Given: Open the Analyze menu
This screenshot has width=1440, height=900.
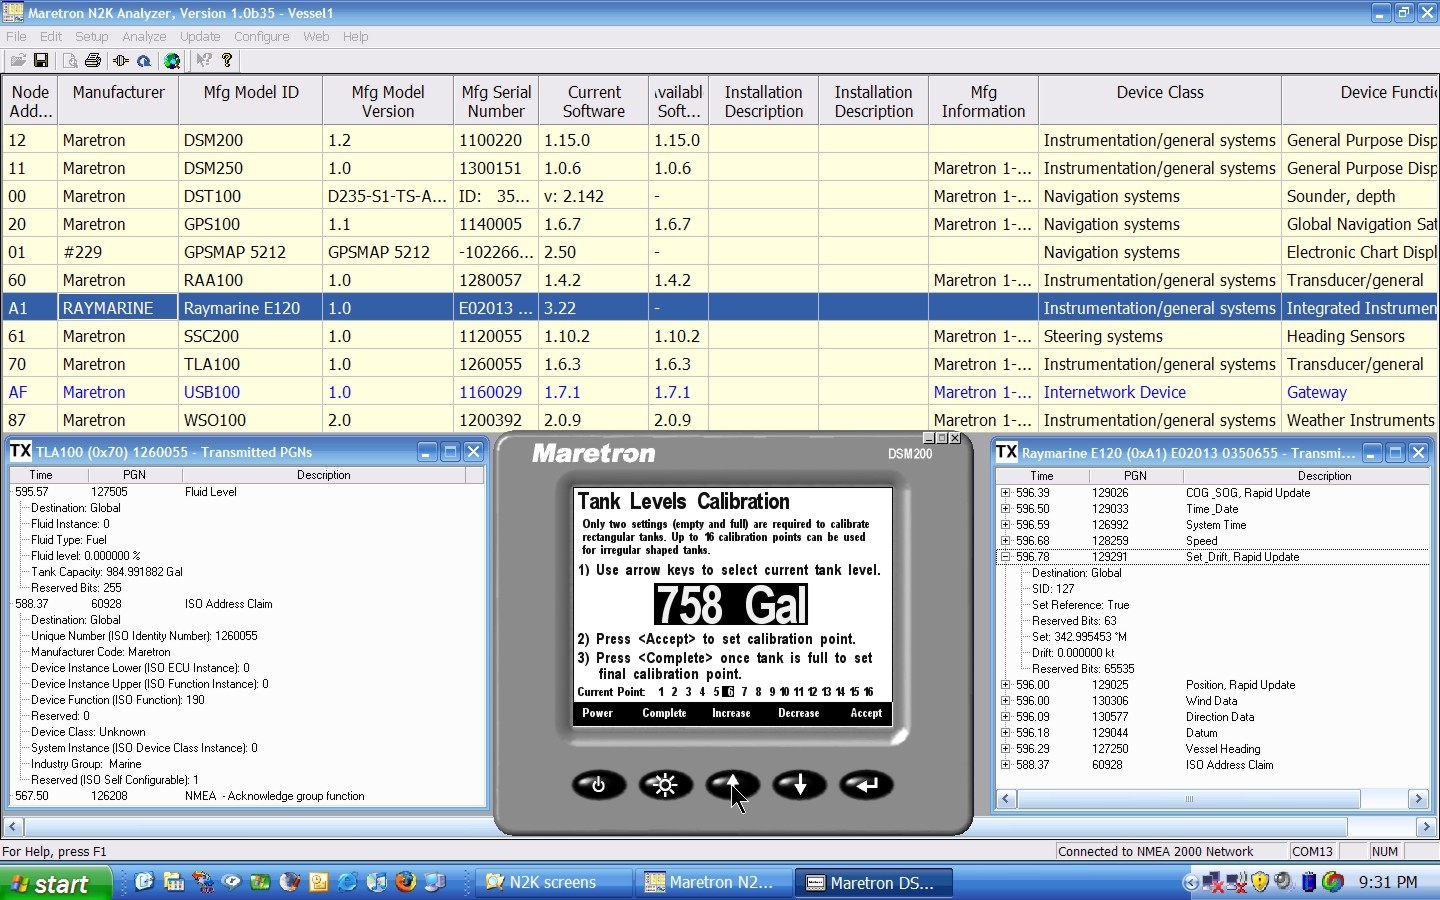Looking at the screenshot, I should 144,36.
